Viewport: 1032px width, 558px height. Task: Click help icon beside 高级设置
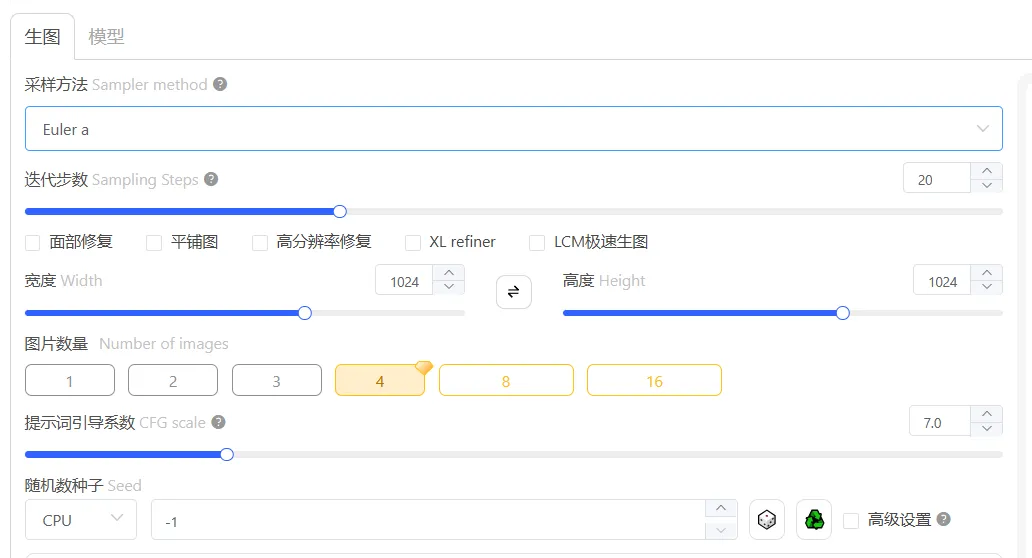pyautogui.click(x=943, y=520)
